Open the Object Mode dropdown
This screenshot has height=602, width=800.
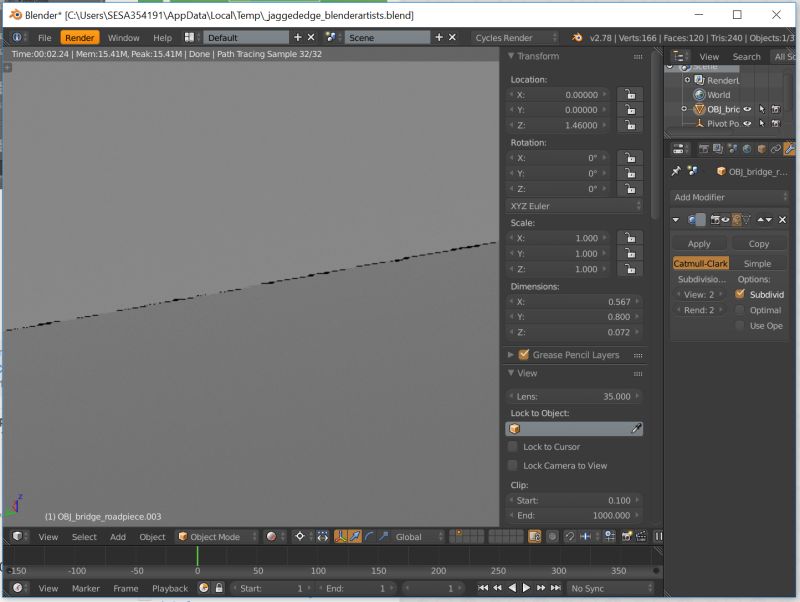coord(215,537)
